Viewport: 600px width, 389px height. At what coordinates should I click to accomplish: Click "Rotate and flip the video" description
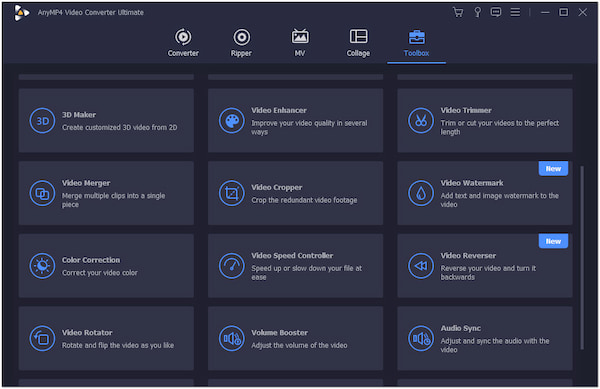[118, 345]
